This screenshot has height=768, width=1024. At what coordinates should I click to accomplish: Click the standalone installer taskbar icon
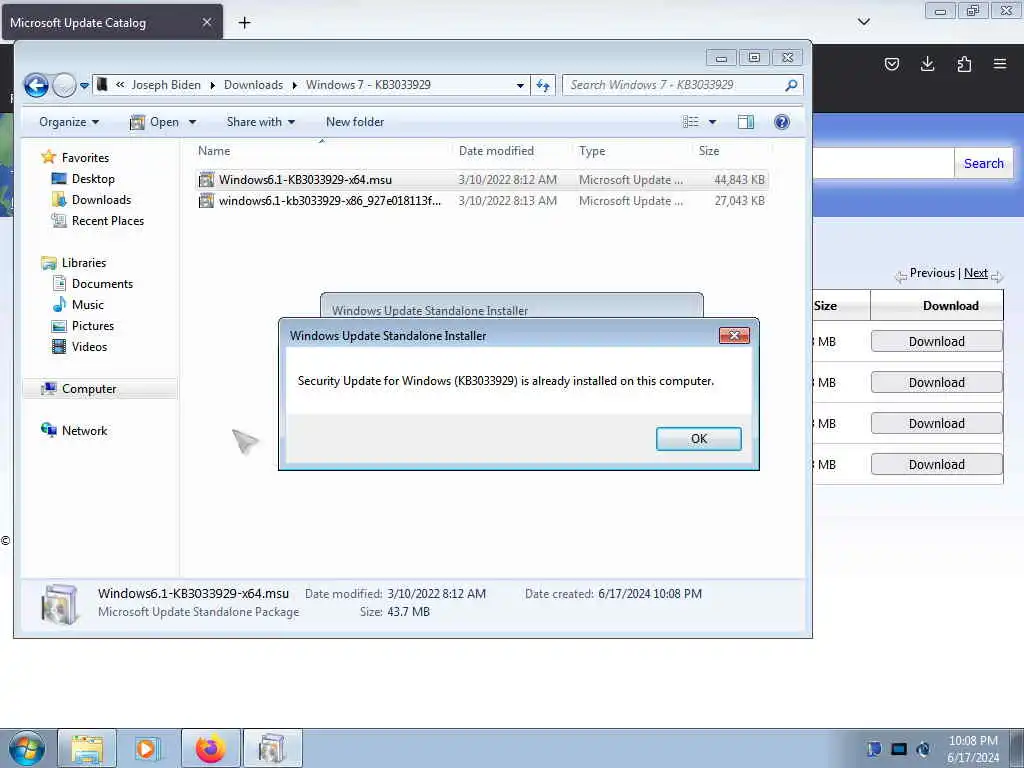(x=272, y=748)
